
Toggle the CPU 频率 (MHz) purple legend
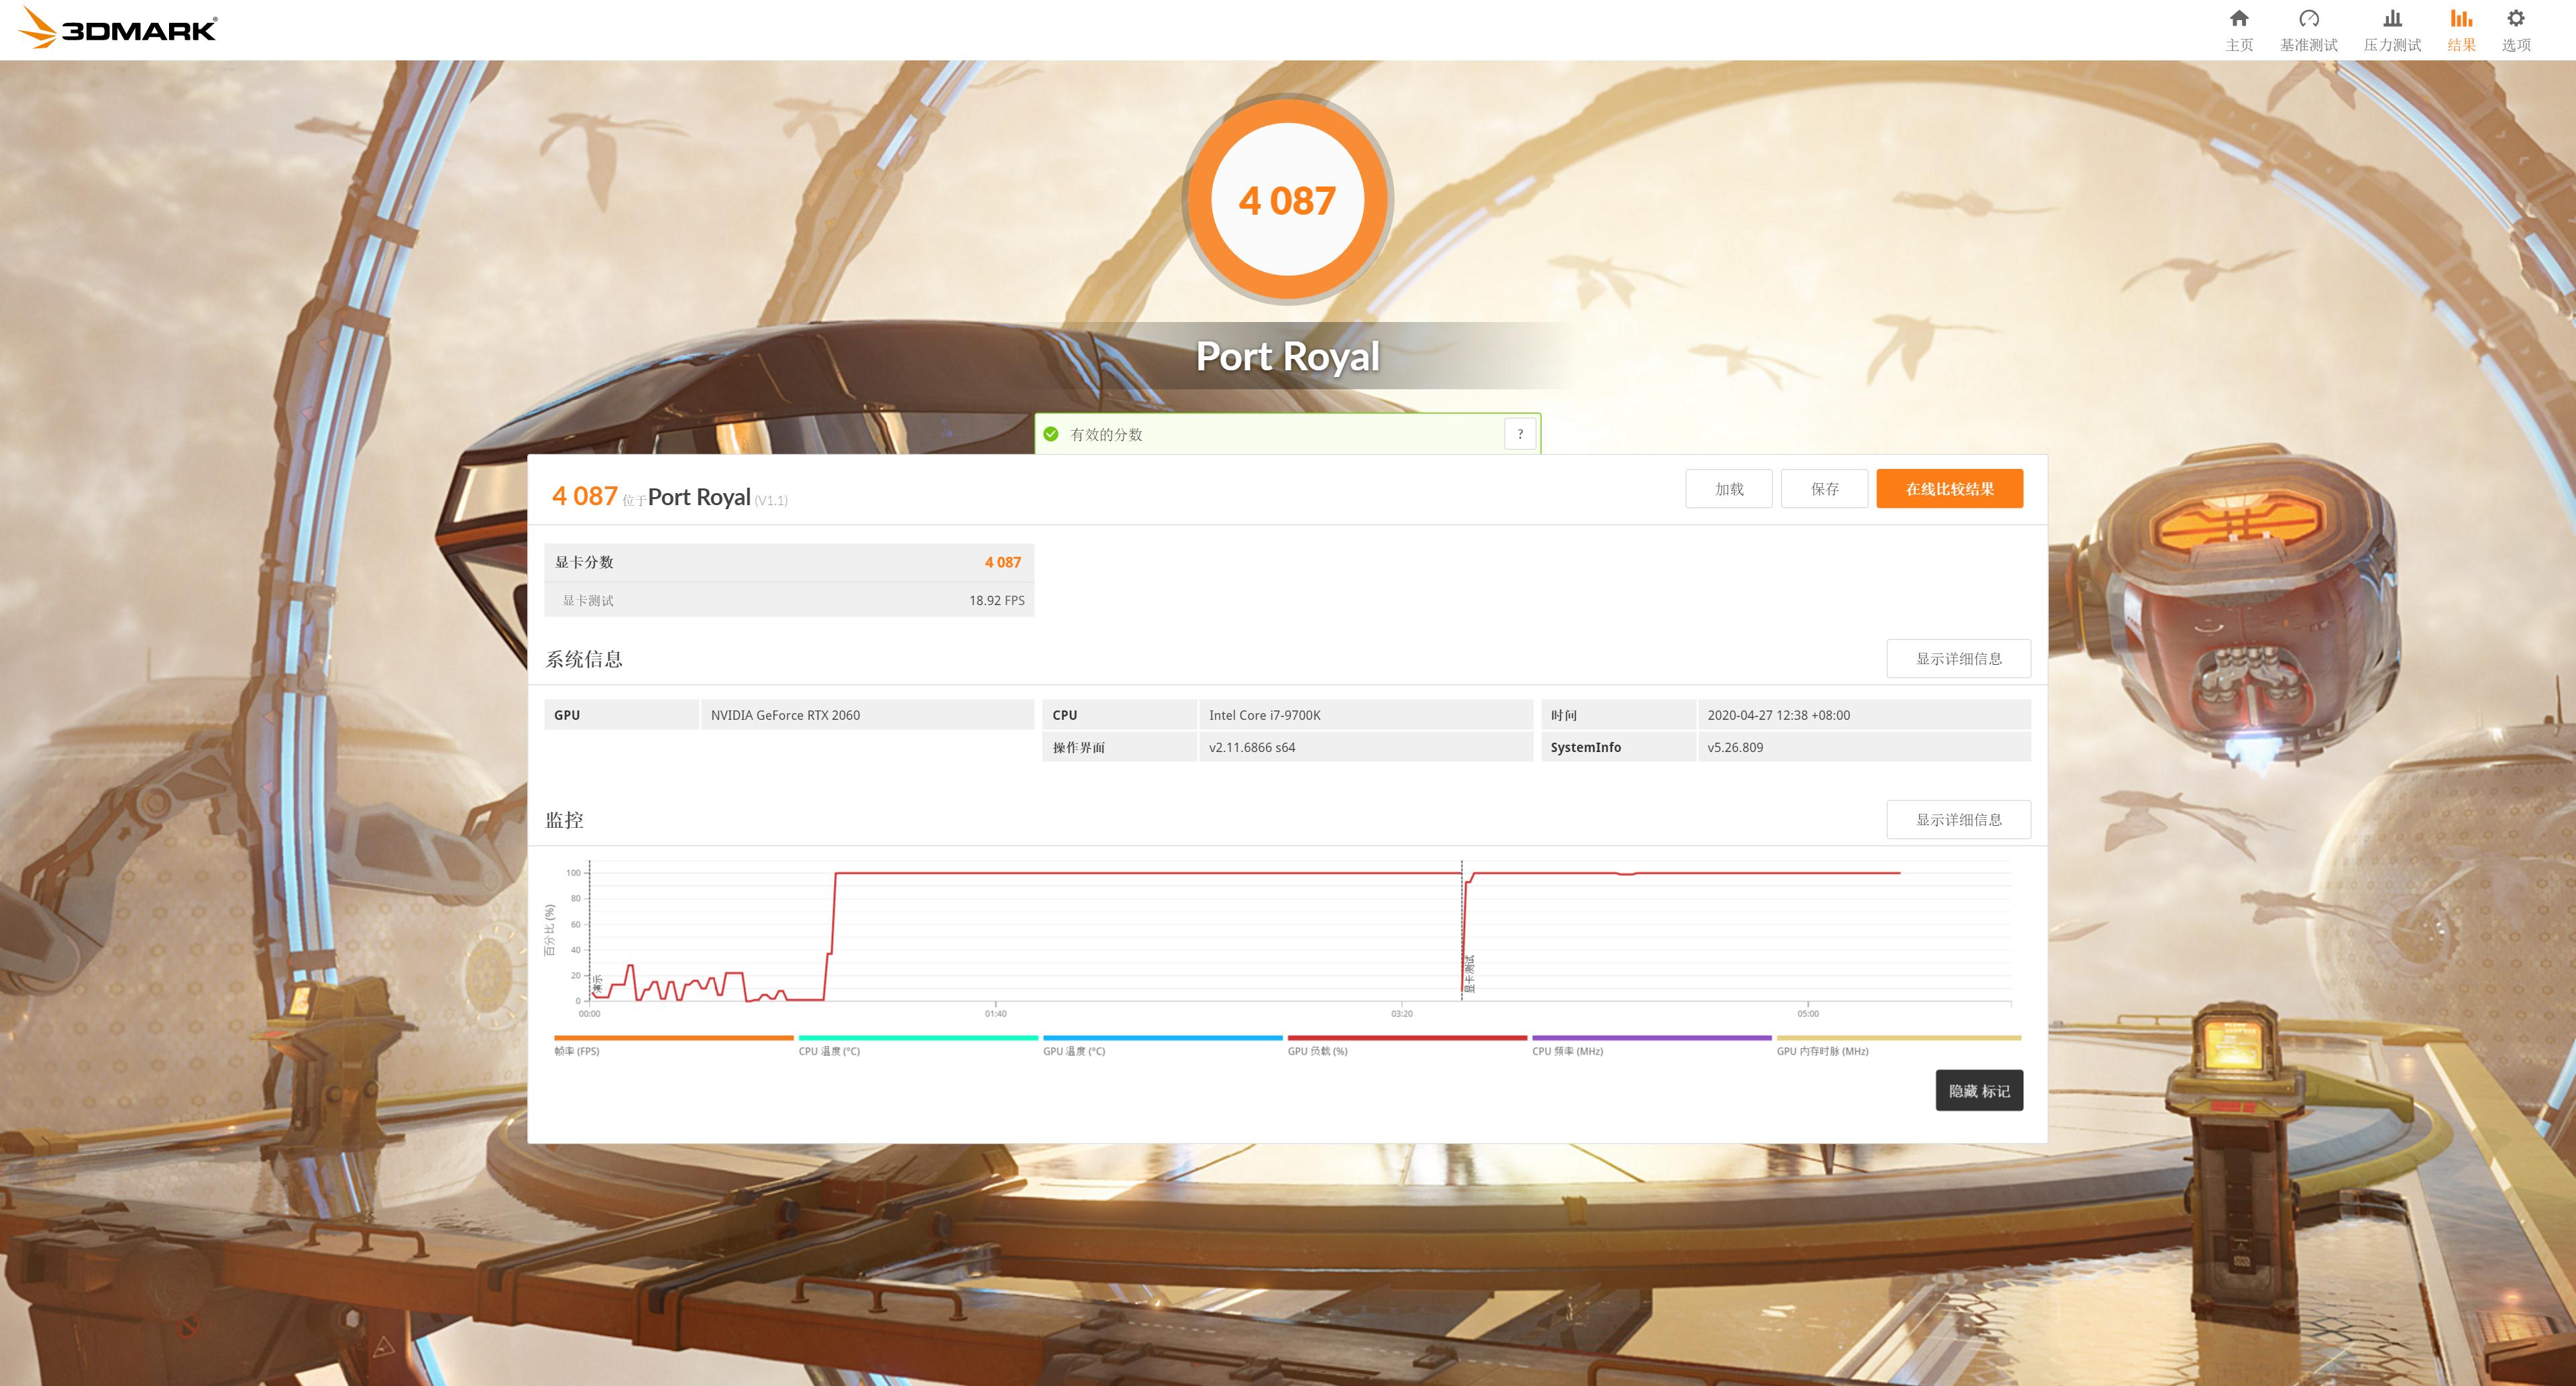(1567, 1051)
